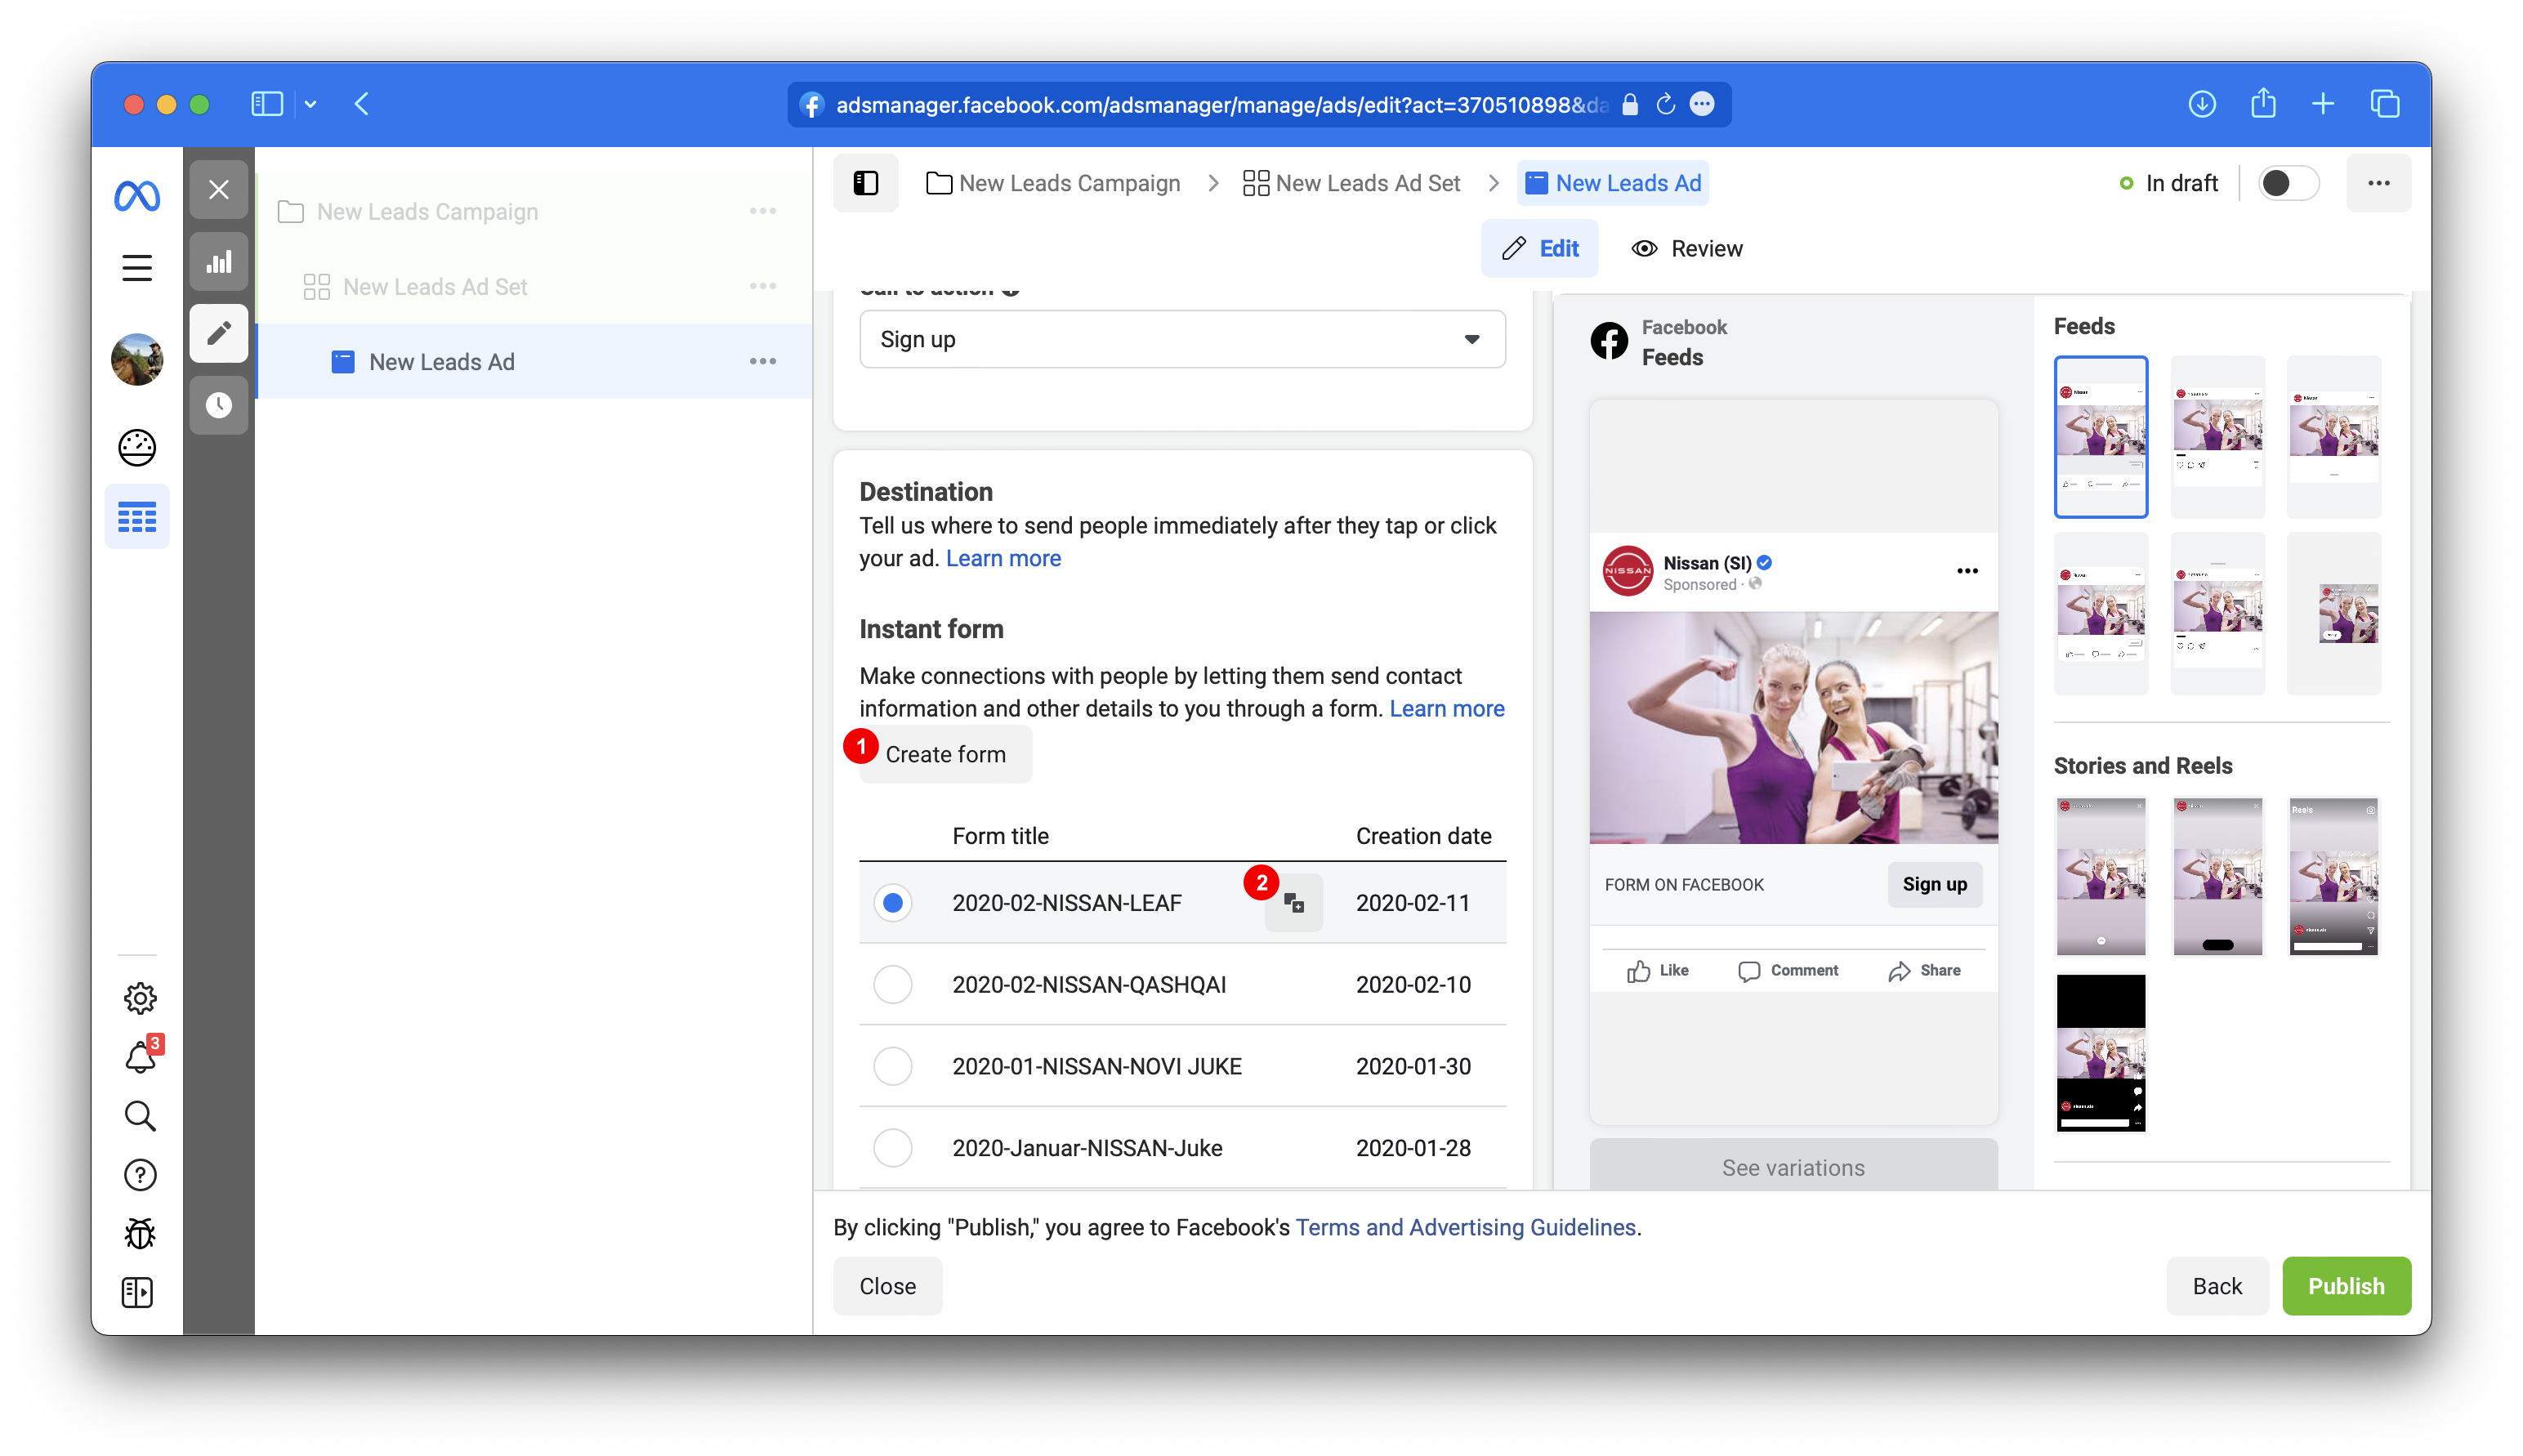Image resolution: width=2523 pixels, height=1456 pixels.
Task: Click the account overview gauge icon
Action: pos(137,447)
